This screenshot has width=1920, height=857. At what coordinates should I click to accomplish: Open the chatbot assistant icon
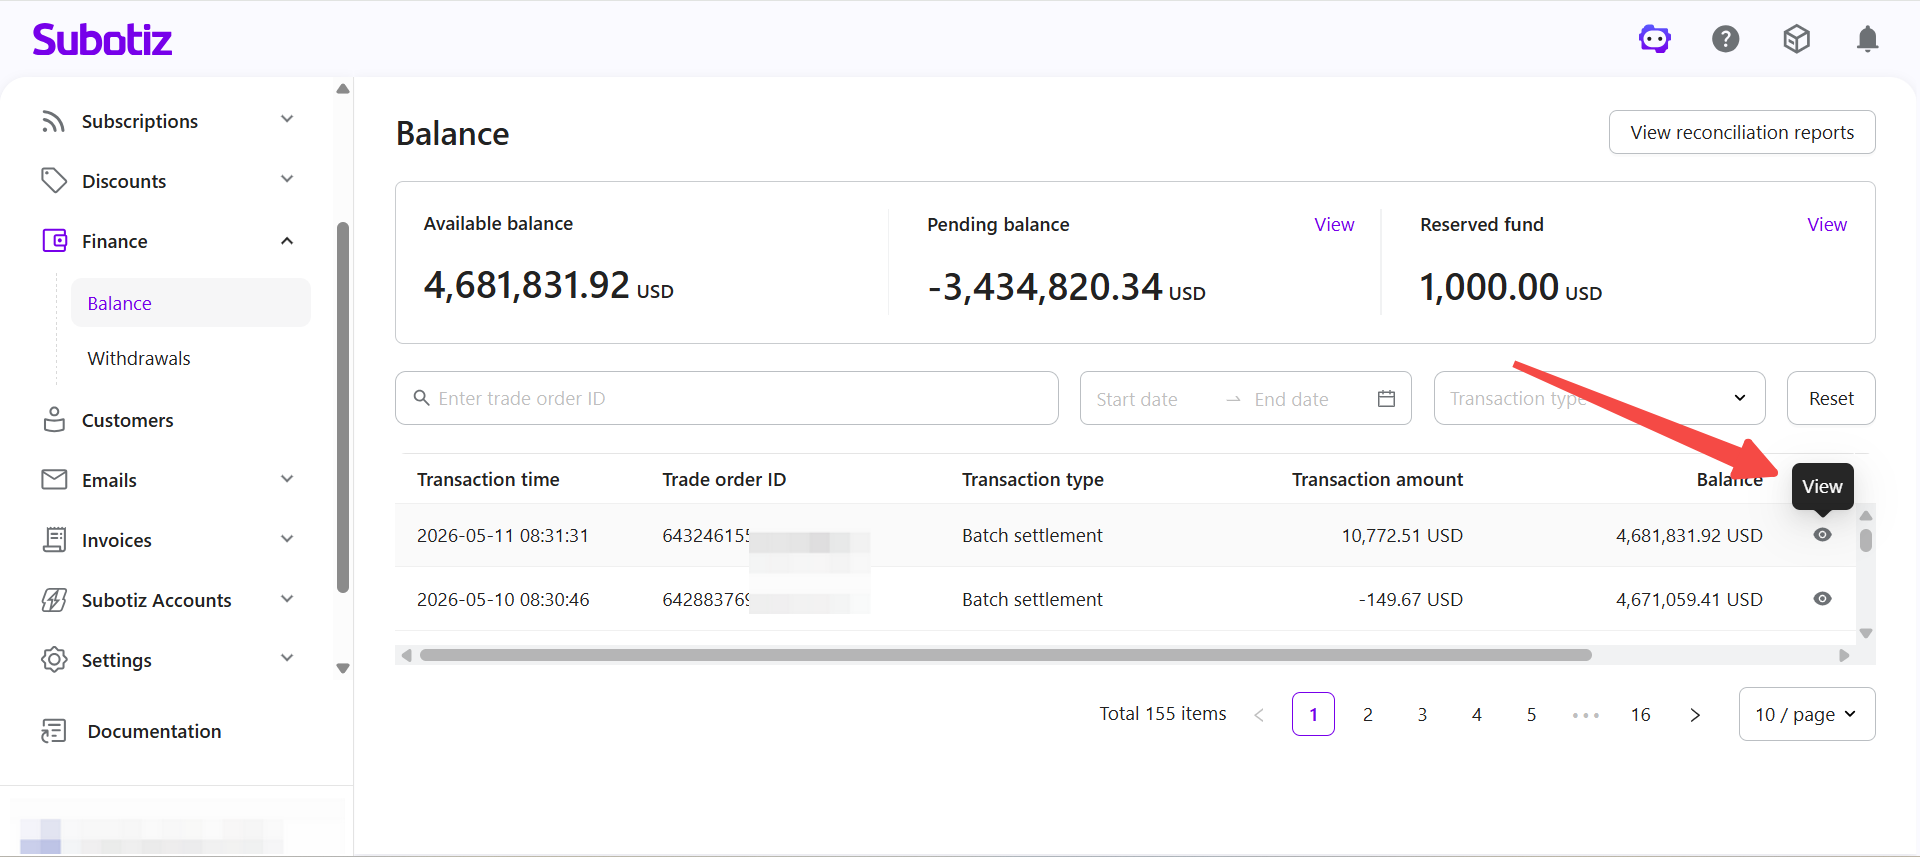click(1655, 39)
